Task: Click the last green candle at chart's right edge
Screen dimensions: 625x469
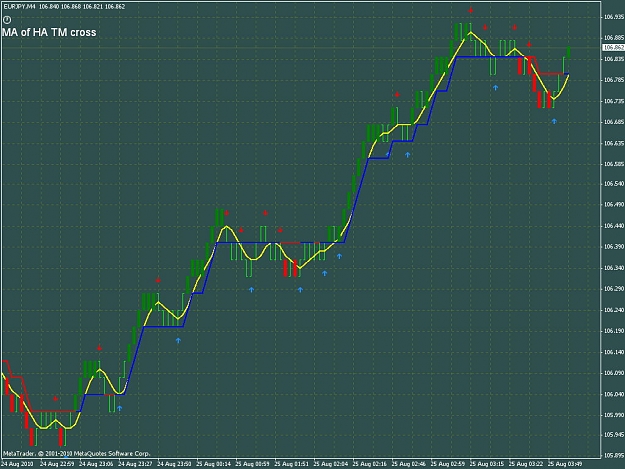Action: coord(568,52)
